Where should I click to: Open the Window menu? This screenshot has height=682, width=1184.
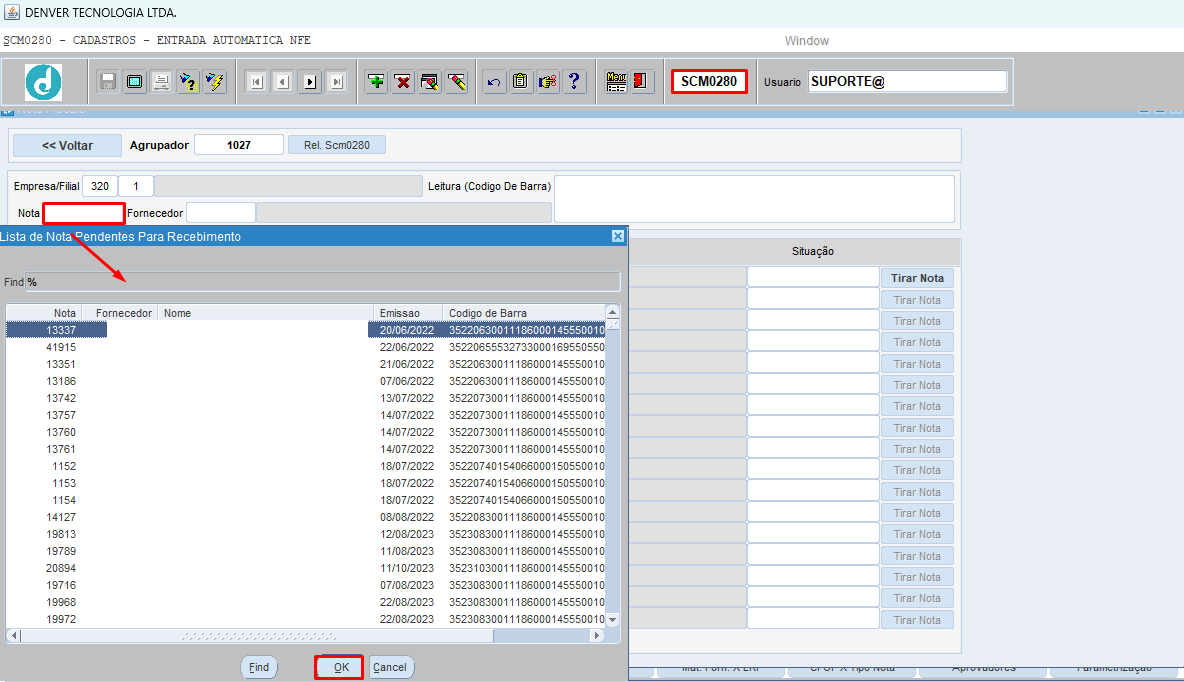click(806, 41)
